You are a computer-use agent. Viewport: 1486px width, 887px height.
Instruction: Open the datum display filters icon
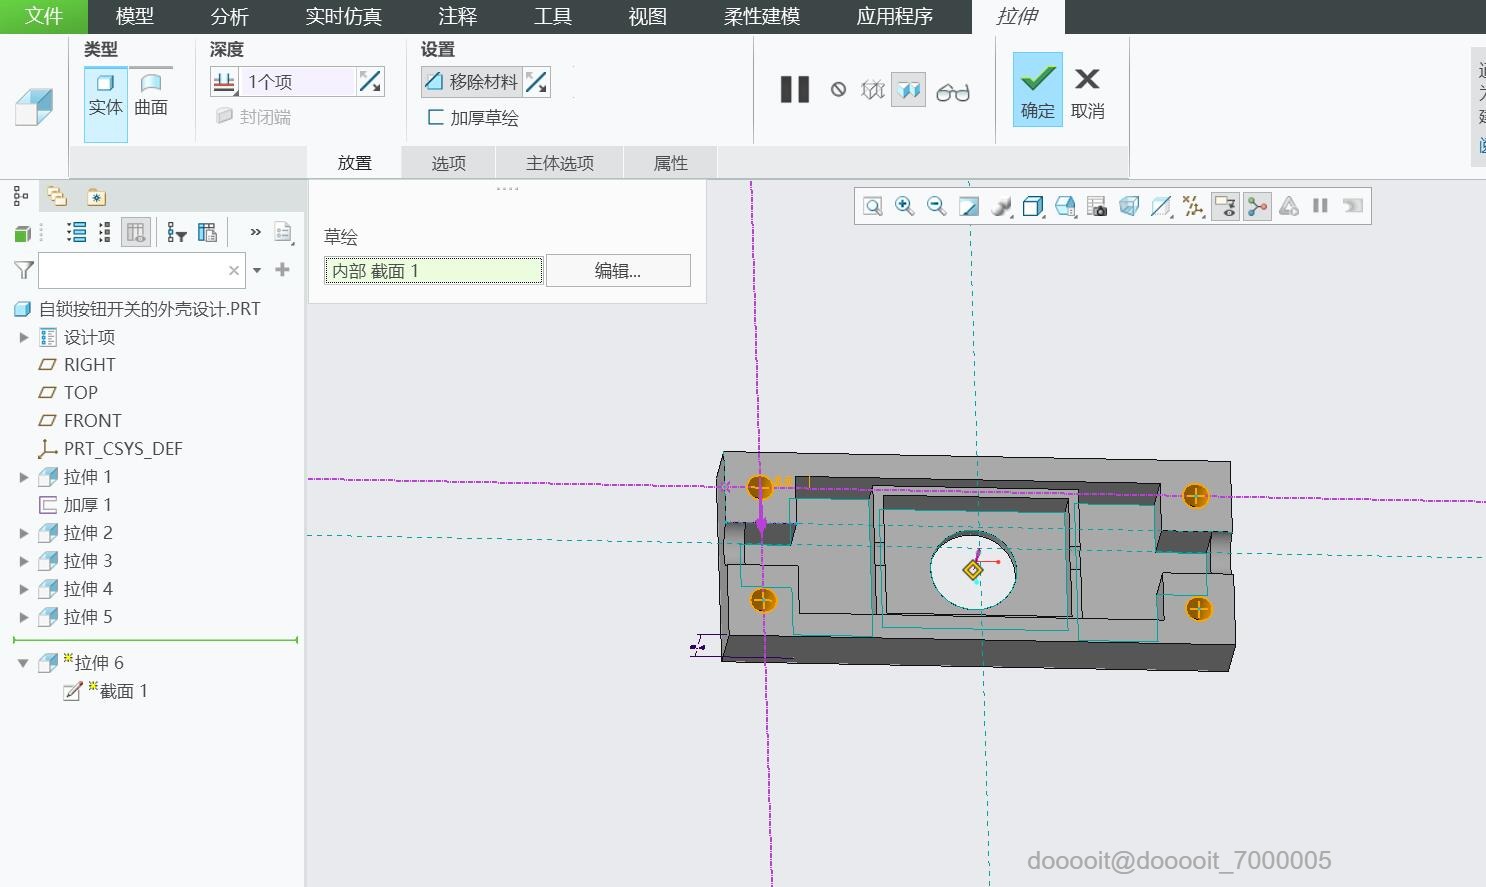[1192, 206]
